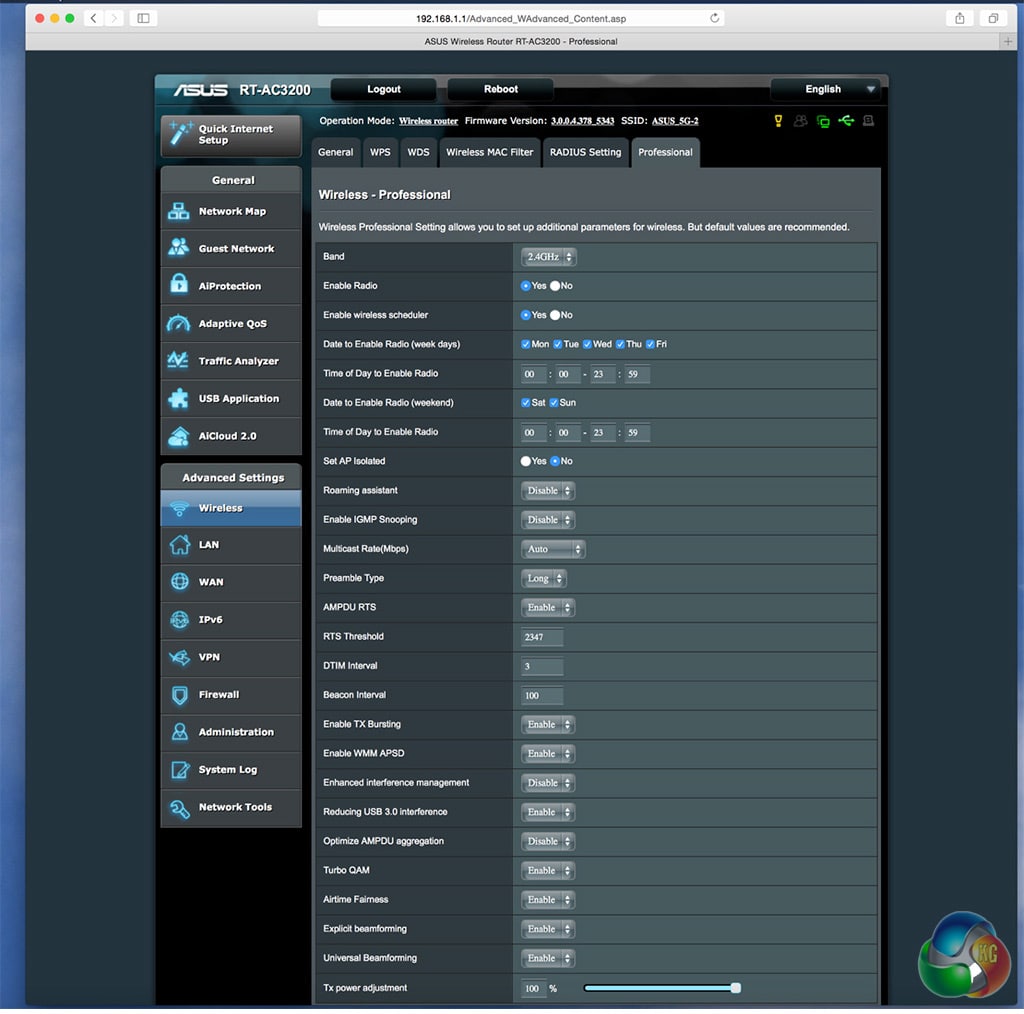Toggle the Safari sidebar button
The height and width of the screenshot is (1014, 1024).
point(144,18)
